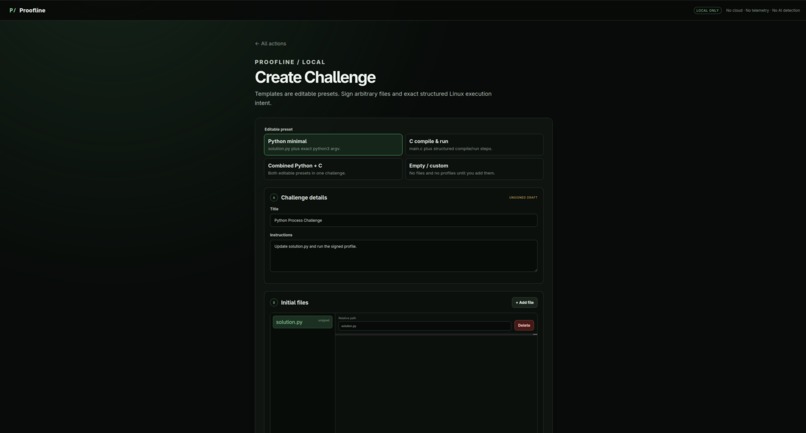Click the Initial files step circle icon

pyautogui.click(x=273, y=302)
